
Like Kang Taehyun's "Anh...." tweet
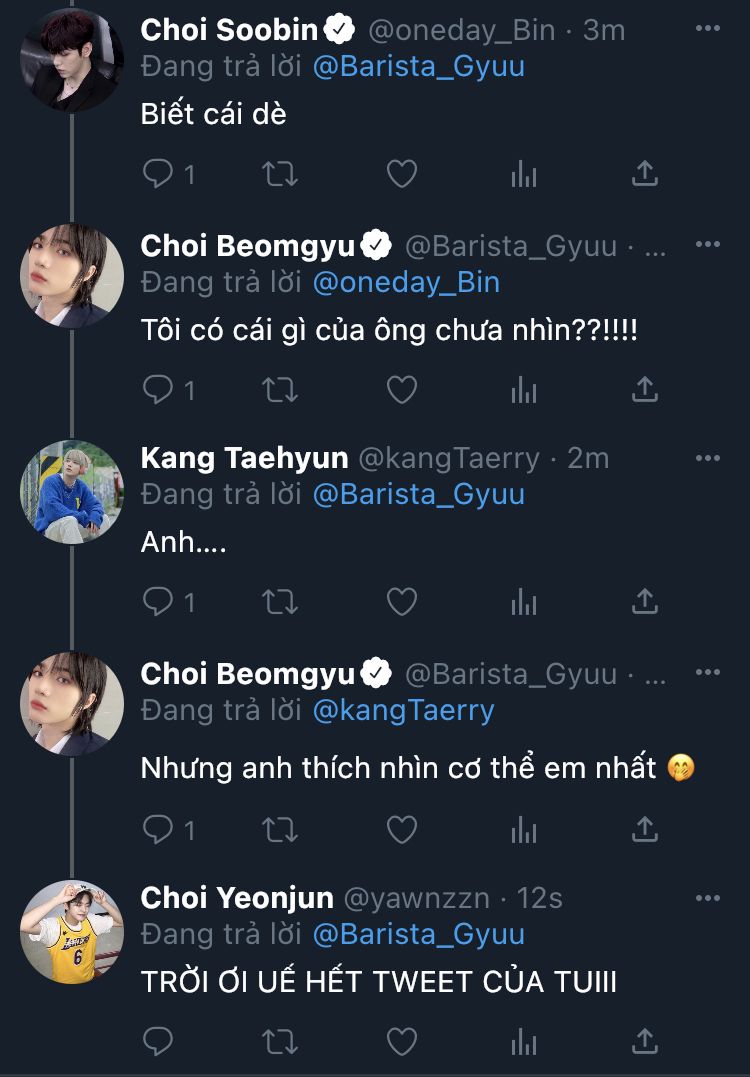pyautogui.click(x=401, y=601)
